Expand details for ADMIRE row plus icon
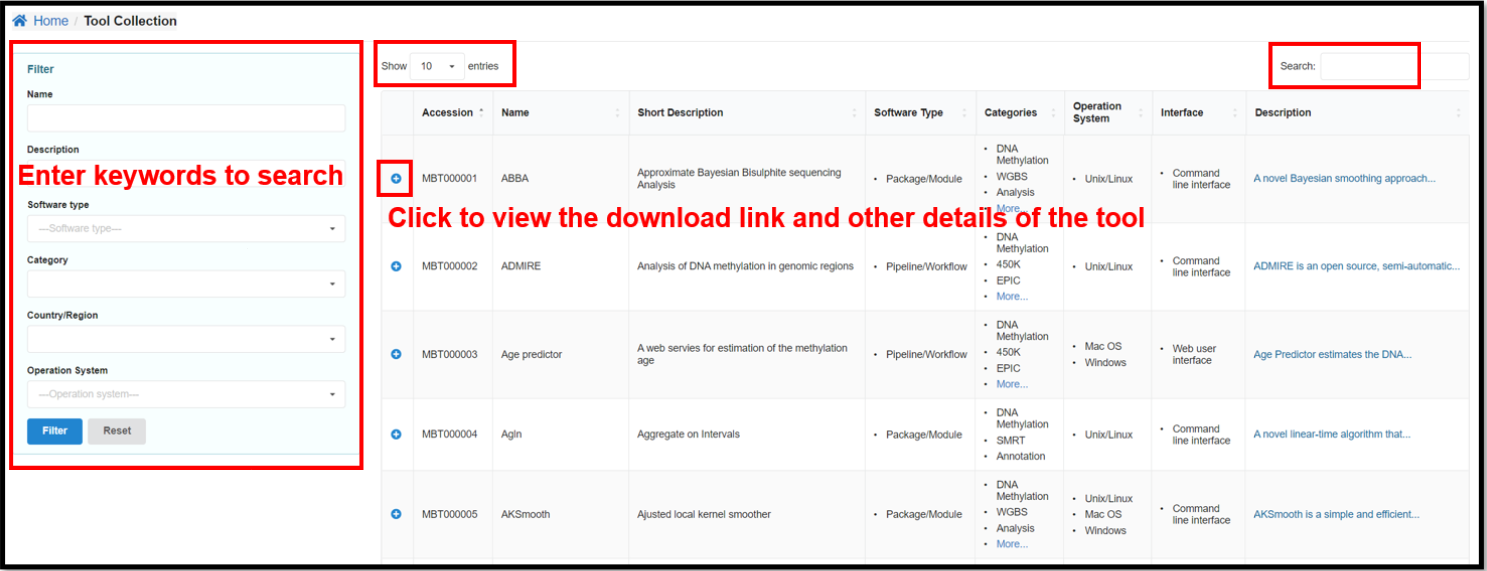The height and width of the screenshot is (571, 1487). point(396,266)
